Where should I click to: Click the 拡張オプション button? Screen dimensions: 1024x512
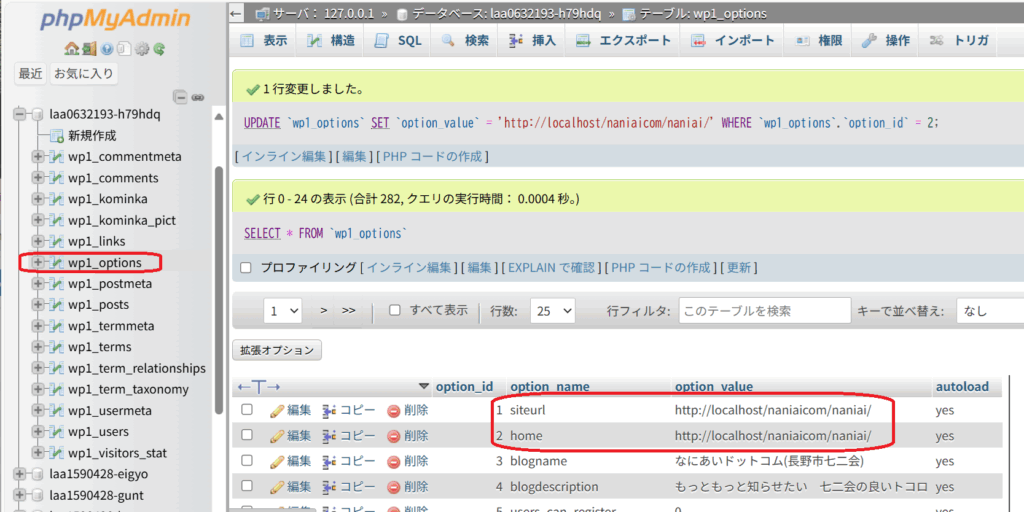[x=277, y=351]
